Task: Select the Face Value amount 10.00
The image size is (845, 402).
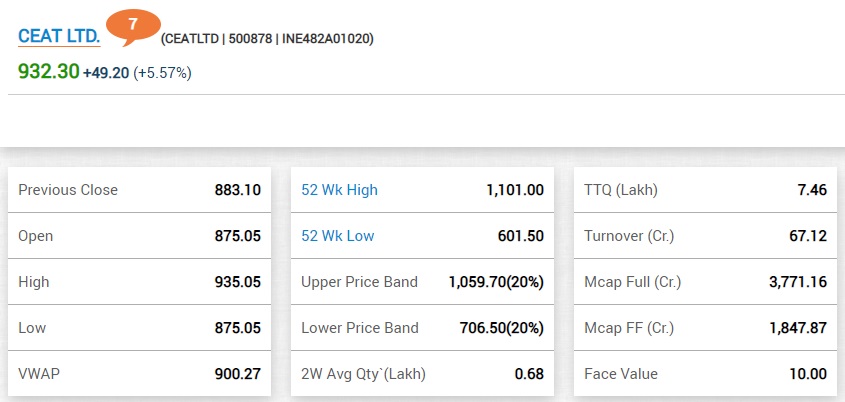Action: (x=809, y=373)
